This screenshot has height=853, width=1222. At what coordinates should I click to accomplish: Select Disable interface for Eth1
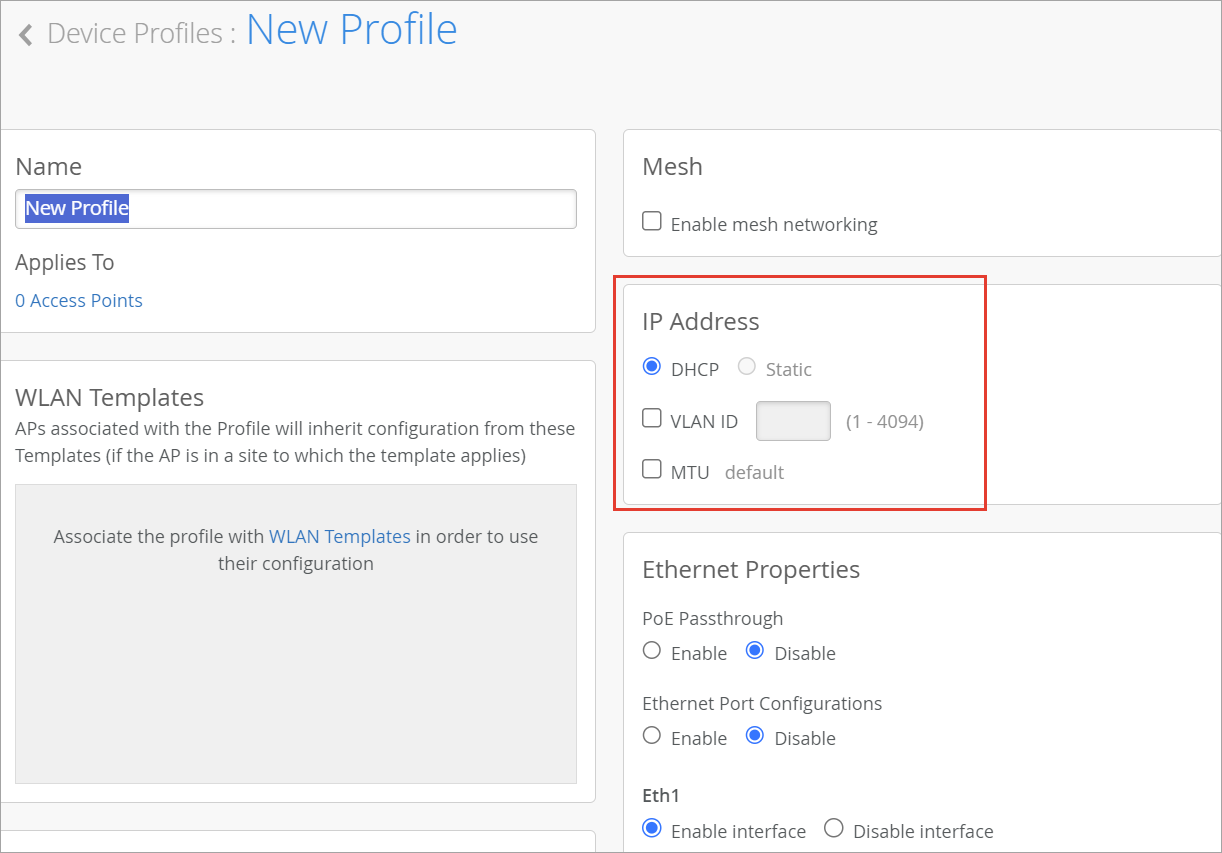[834, 829]
